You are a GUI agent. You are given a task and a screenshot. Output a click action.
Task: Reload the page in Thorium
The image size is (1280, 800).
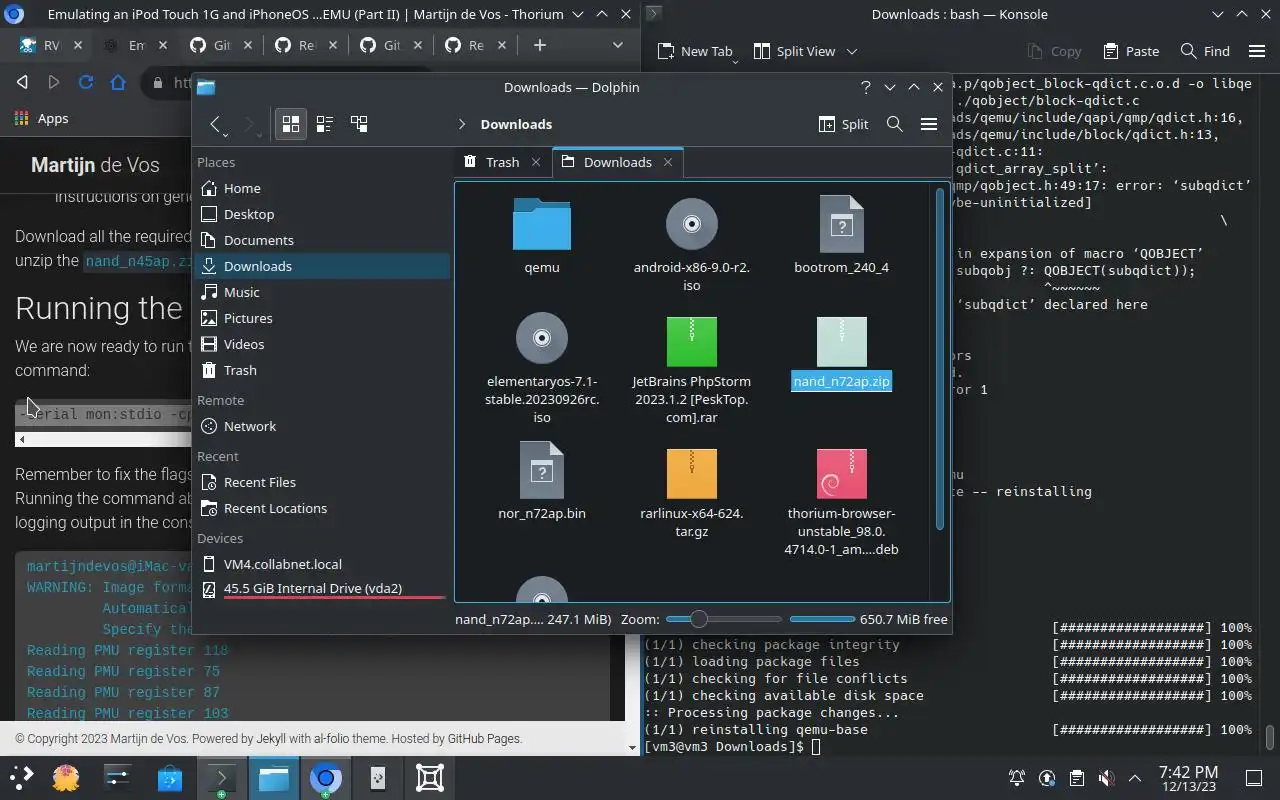(x=86, y=82)
